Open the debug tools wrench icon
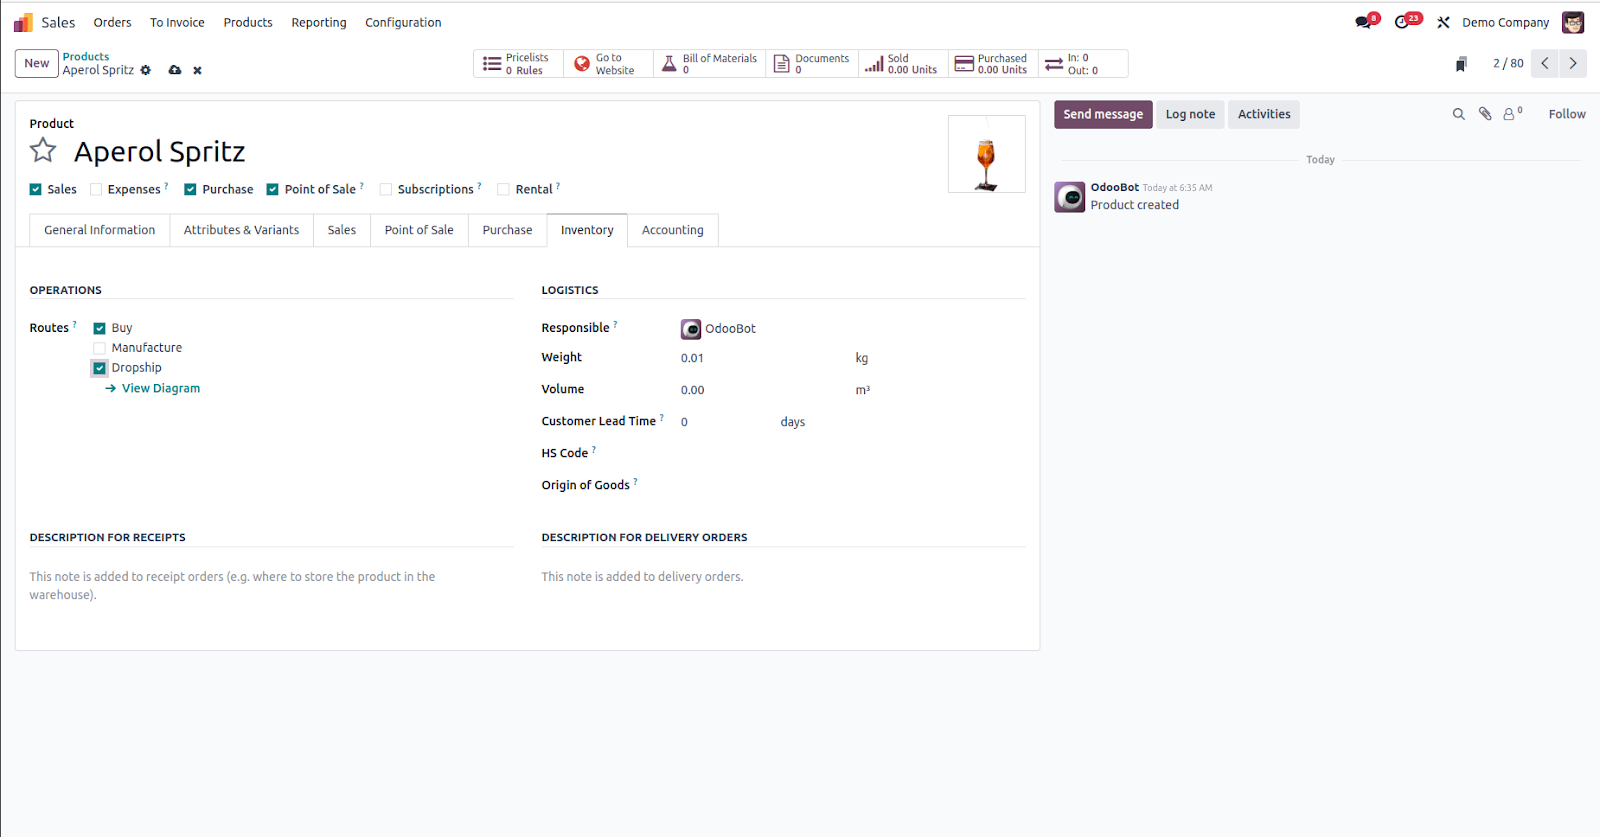The height and width of the screenshot is (837, 1600). coord(1443,22)
